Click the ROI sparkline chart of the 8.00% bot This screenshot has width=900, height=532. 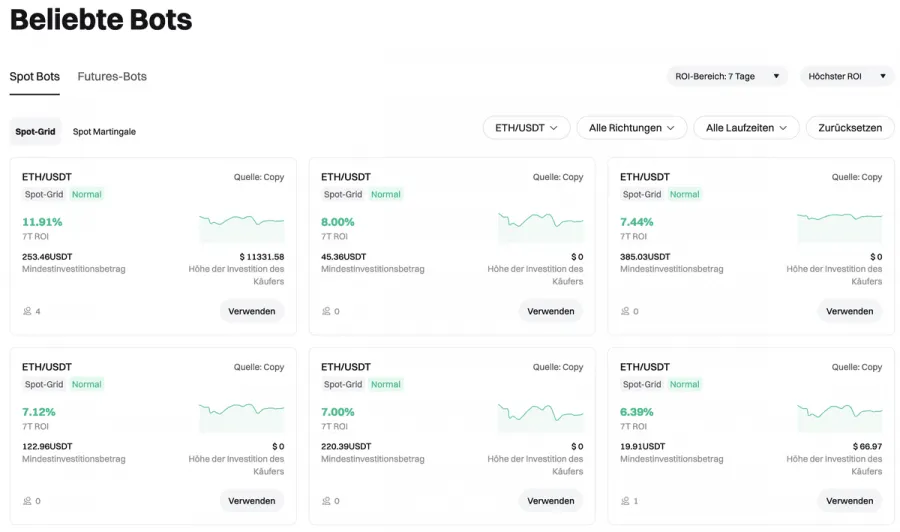tap(541, 228)
